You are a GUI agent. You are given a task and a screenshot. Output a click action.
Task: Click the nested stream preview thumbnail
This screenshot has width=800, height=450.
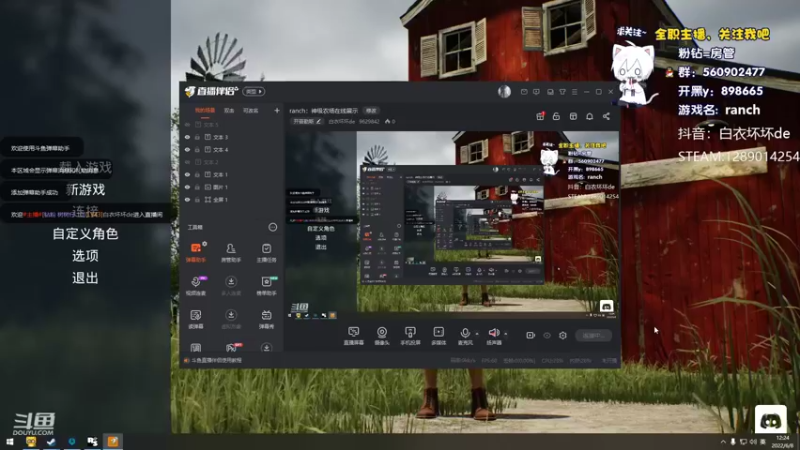pyautogui.click(x=452, y=224)
